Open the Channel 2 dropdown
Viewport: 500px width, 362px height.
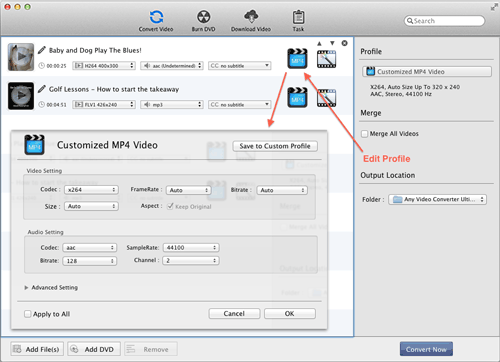point(191,260)
